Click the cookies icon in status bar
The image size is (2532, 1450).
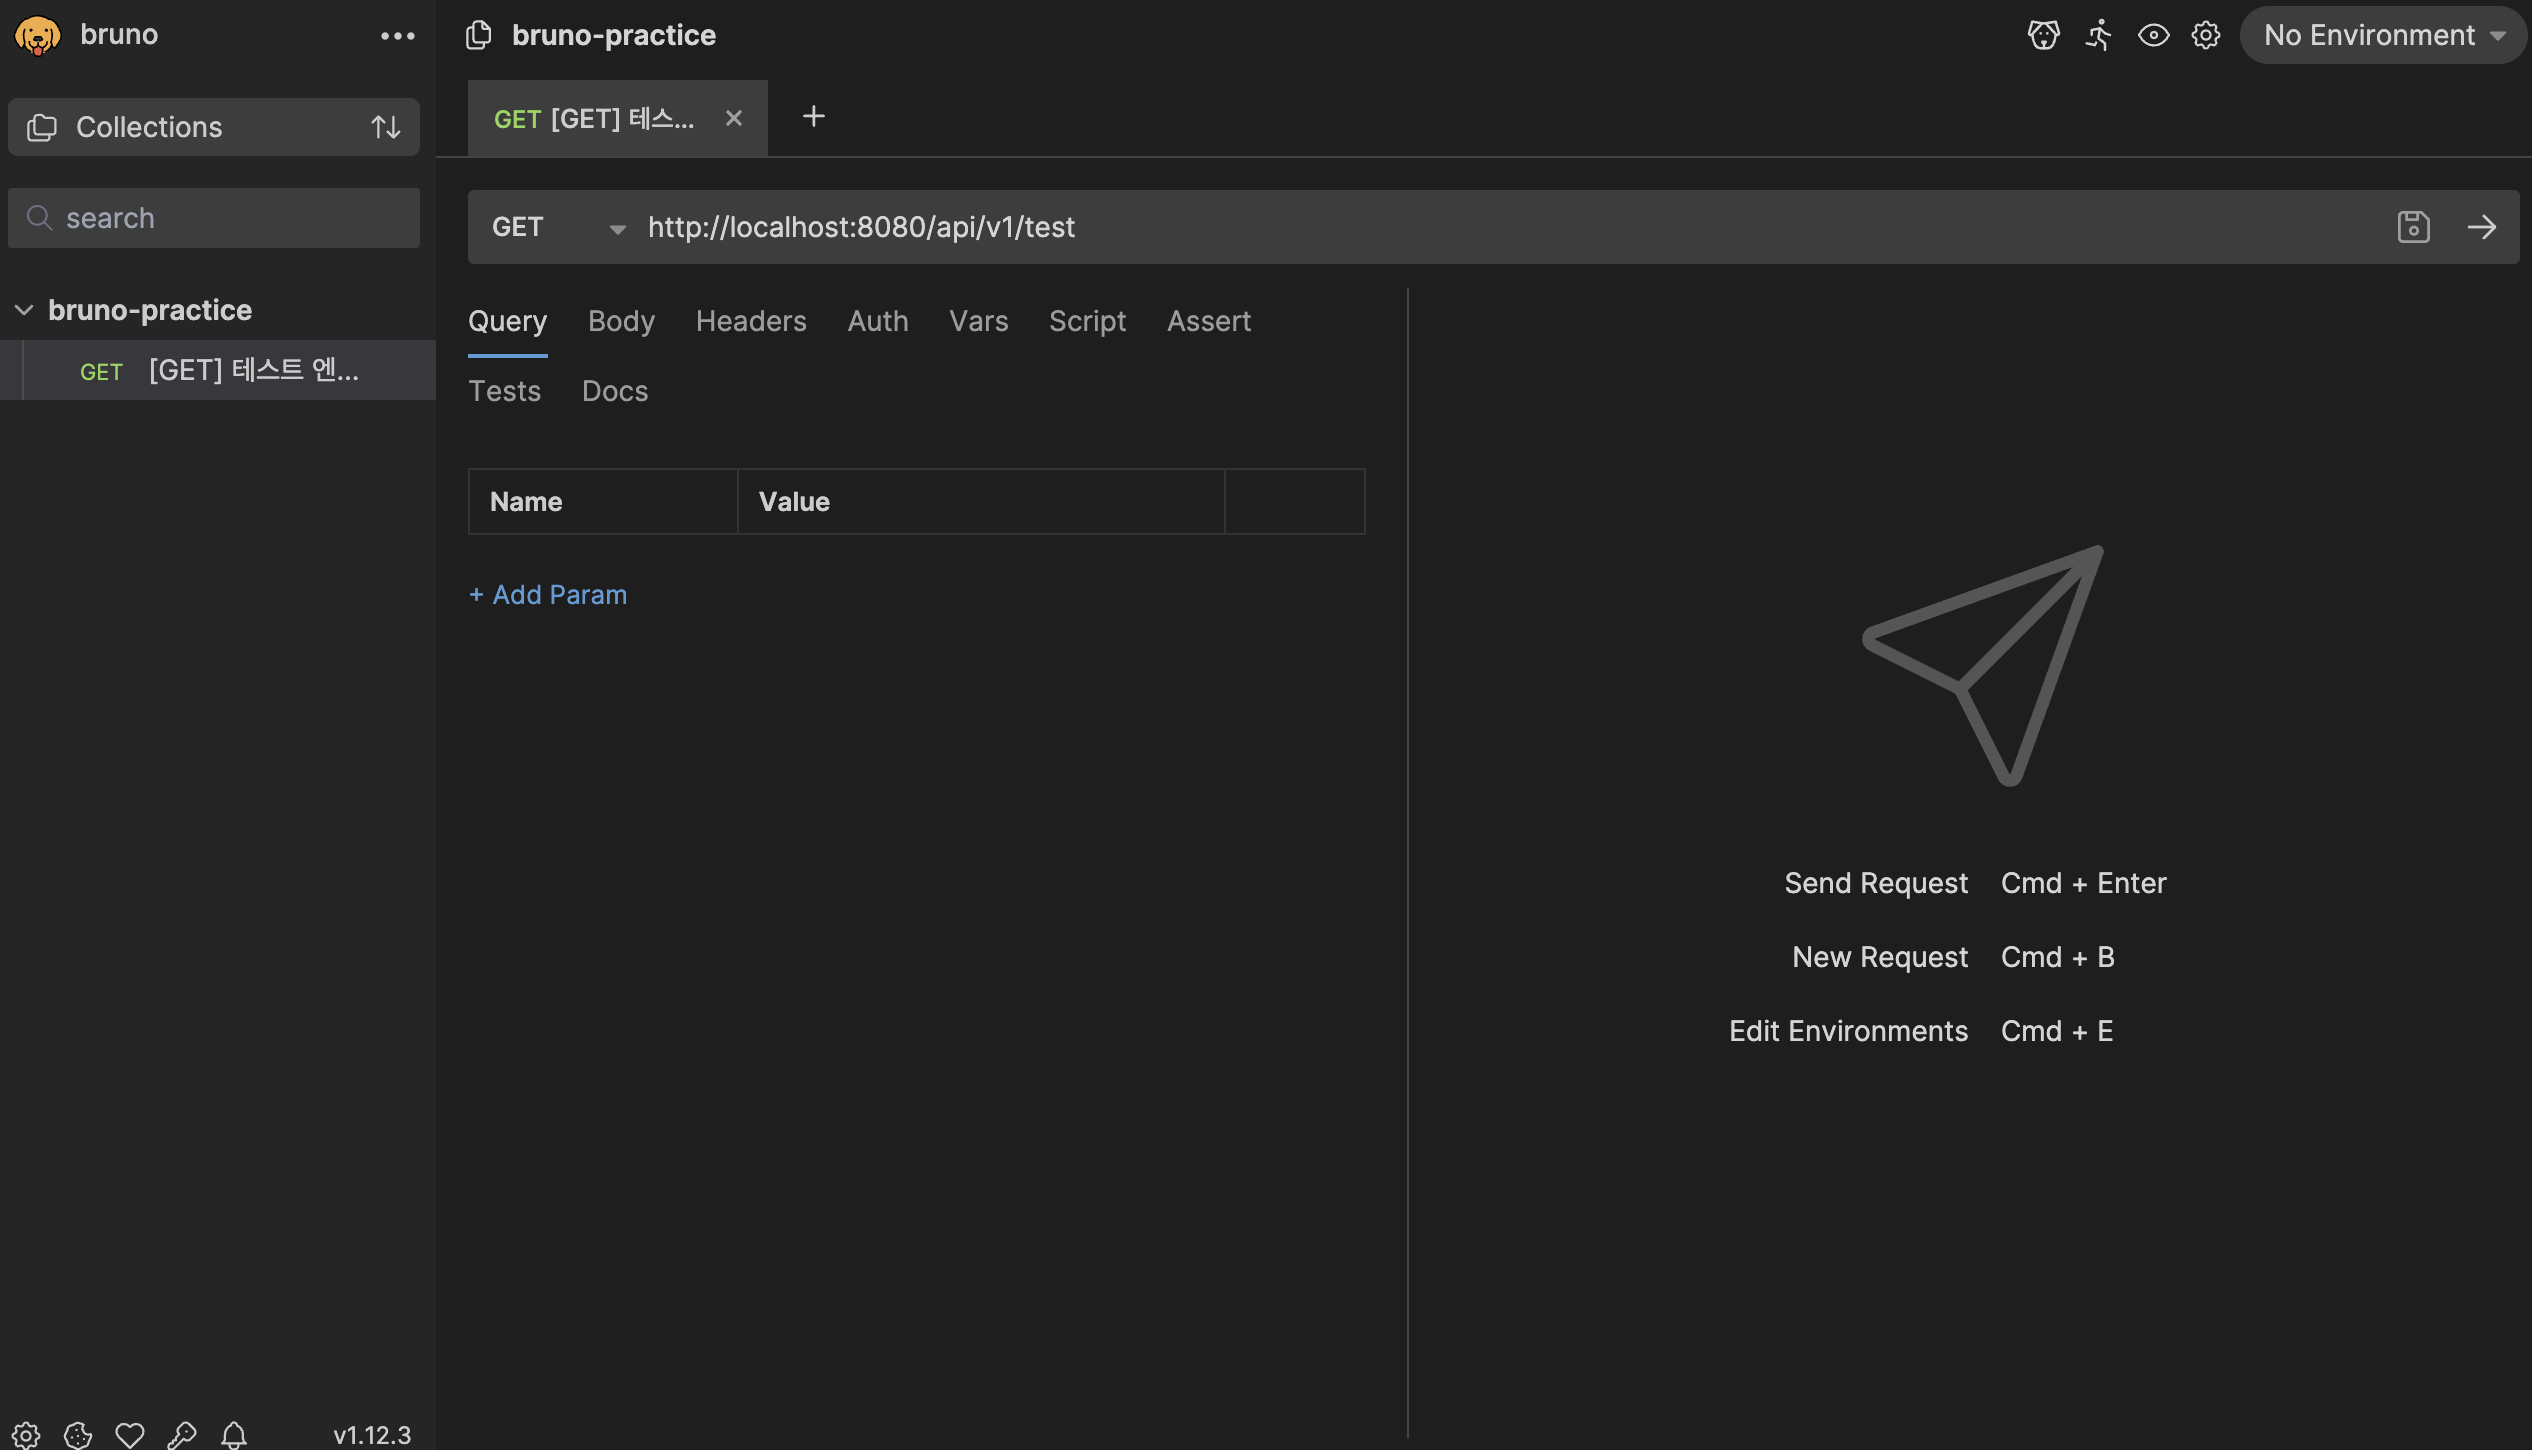(x=78, y=1435)
